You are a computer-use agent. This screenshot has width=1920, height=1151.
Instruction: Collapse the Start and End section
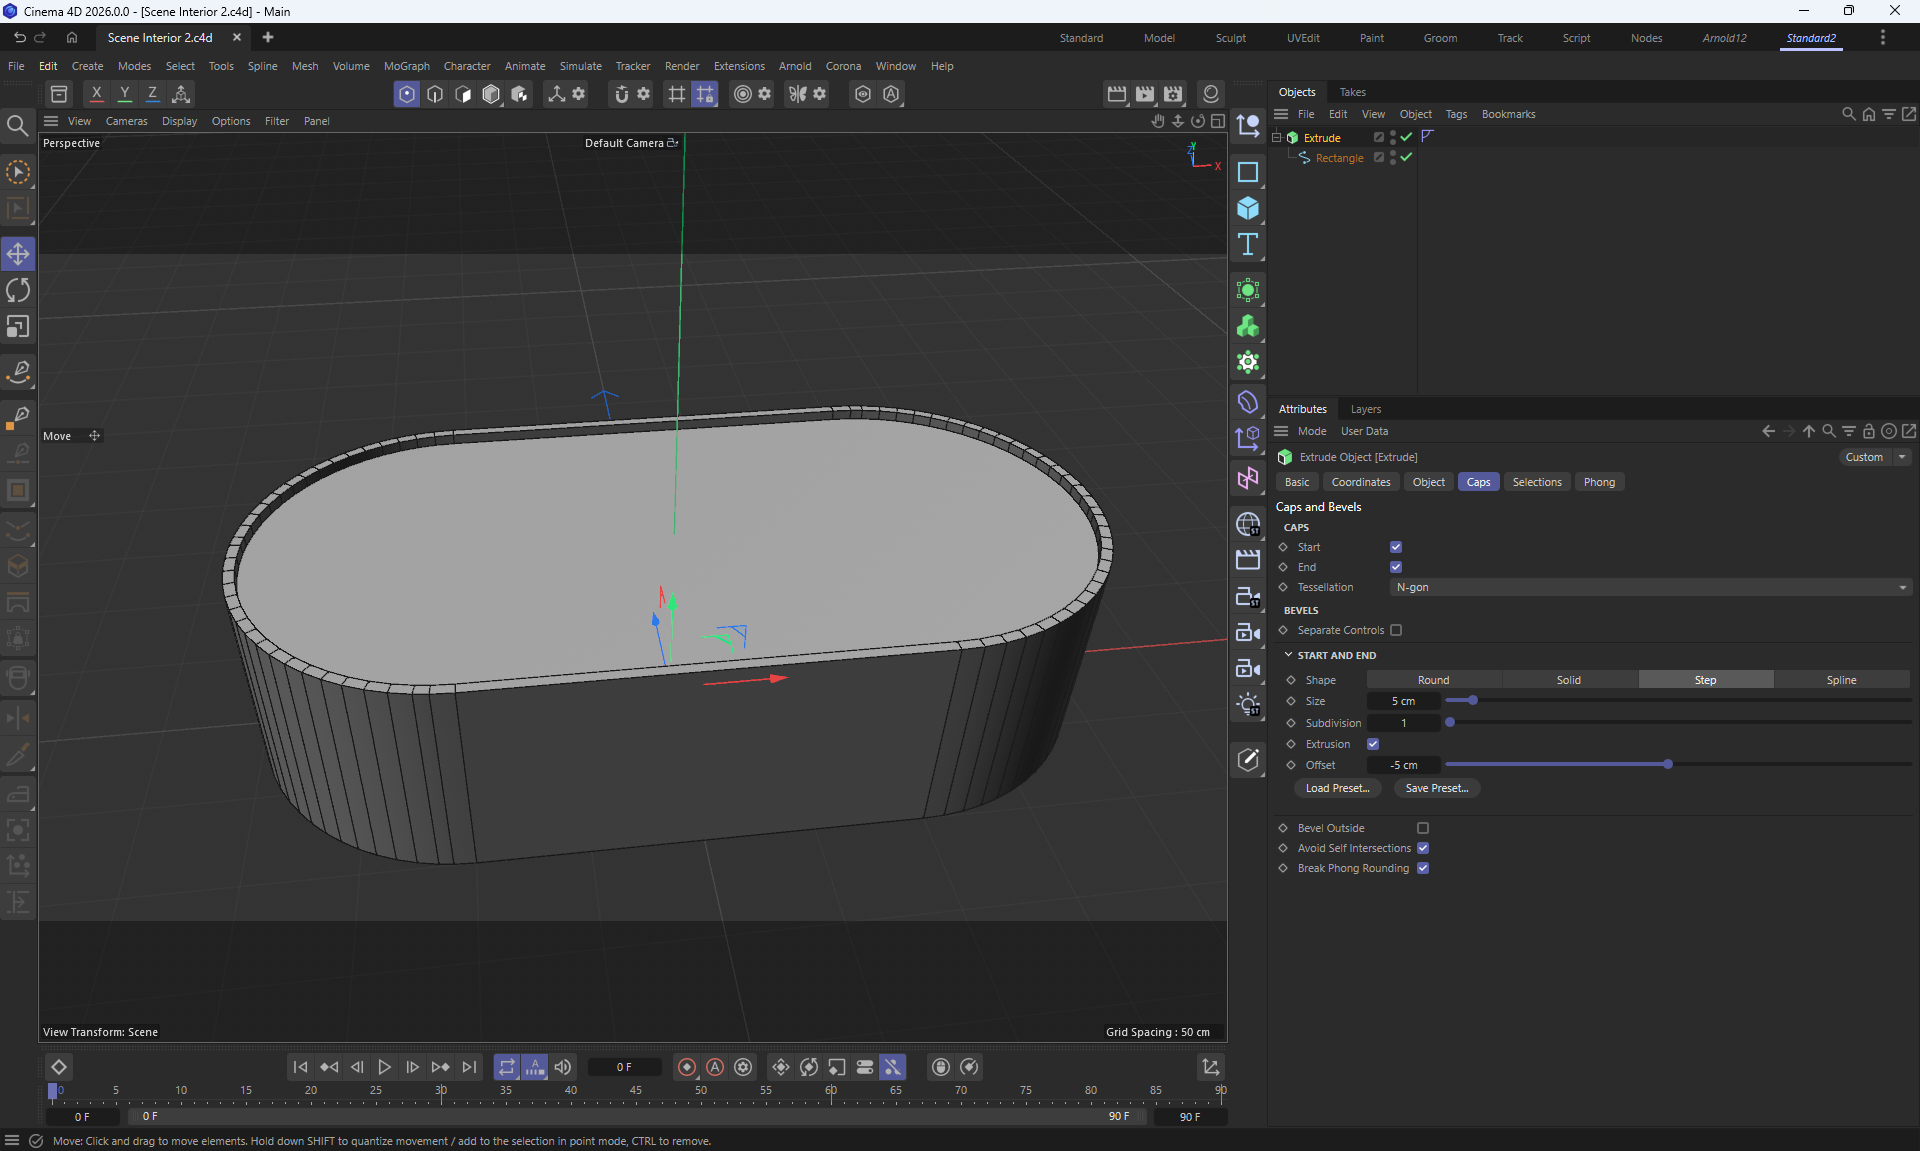1288,655
